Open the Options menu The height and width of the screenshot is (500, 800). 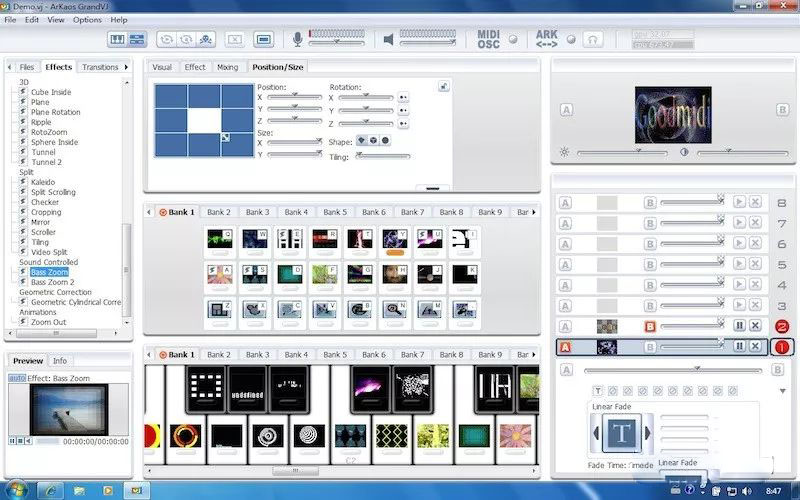pos(87,20)
